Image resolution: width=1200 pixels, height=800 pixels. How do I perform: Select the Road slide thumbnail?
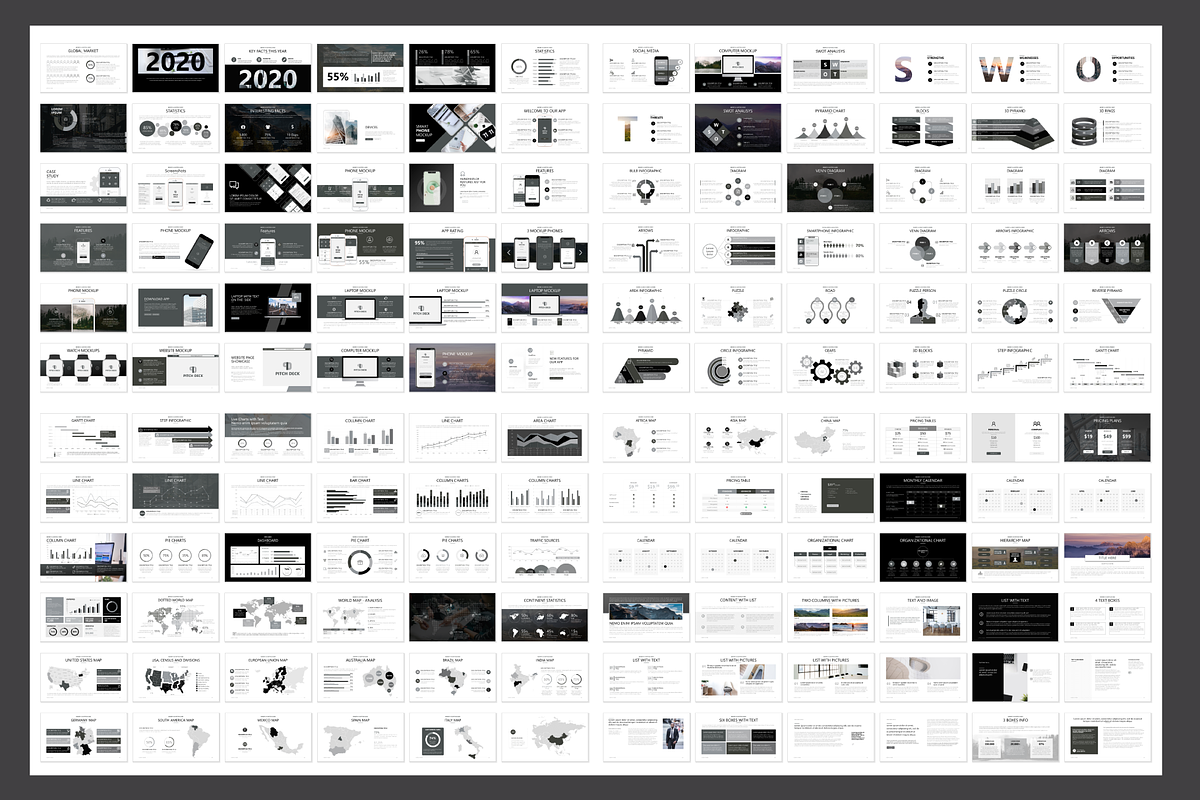coord(831,308)
